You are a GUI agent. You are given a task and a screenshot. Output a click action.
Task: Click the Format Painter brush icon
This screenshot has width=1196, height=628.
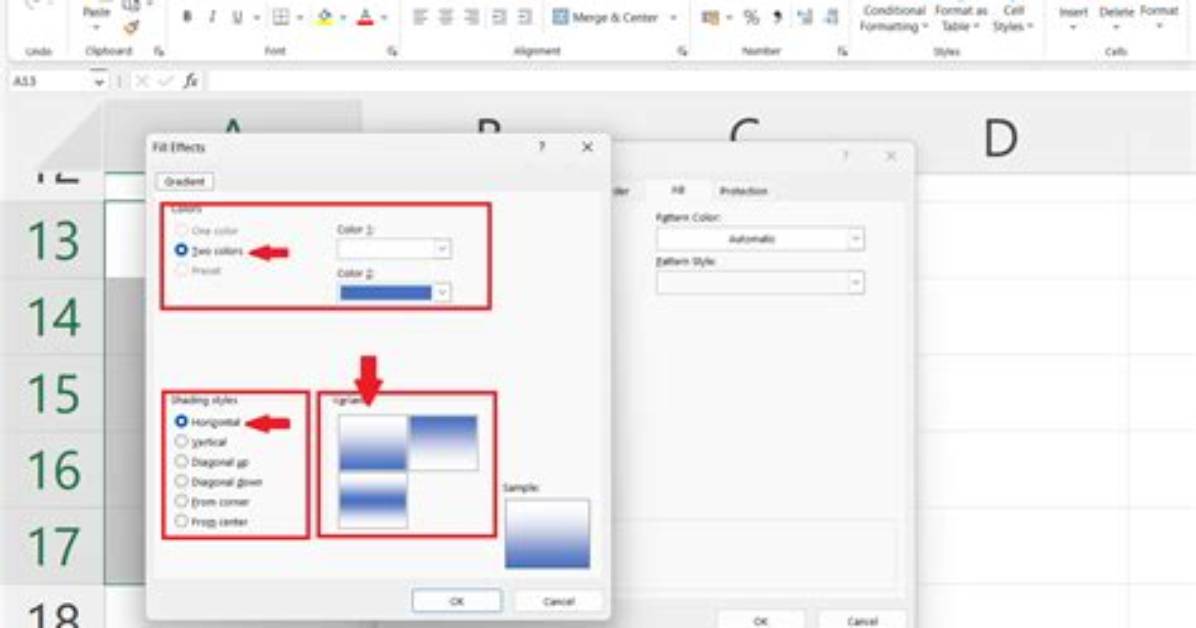pyautogui.click(x=131, y=28)
